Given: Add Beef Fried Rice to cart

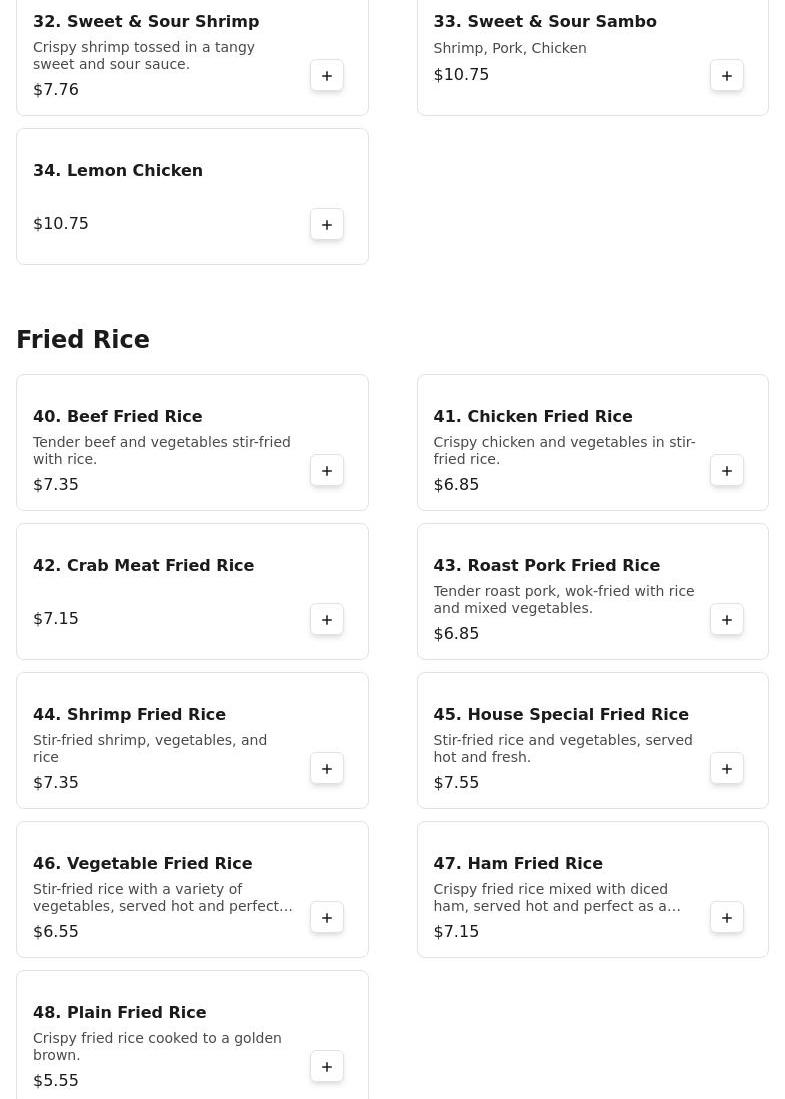Looking at the screenshot, I should [x=327, y=471].
